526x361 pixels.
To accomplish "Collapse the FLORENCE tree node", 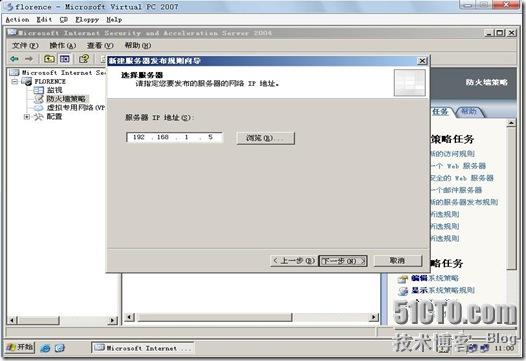I will (x=15, y=82).
